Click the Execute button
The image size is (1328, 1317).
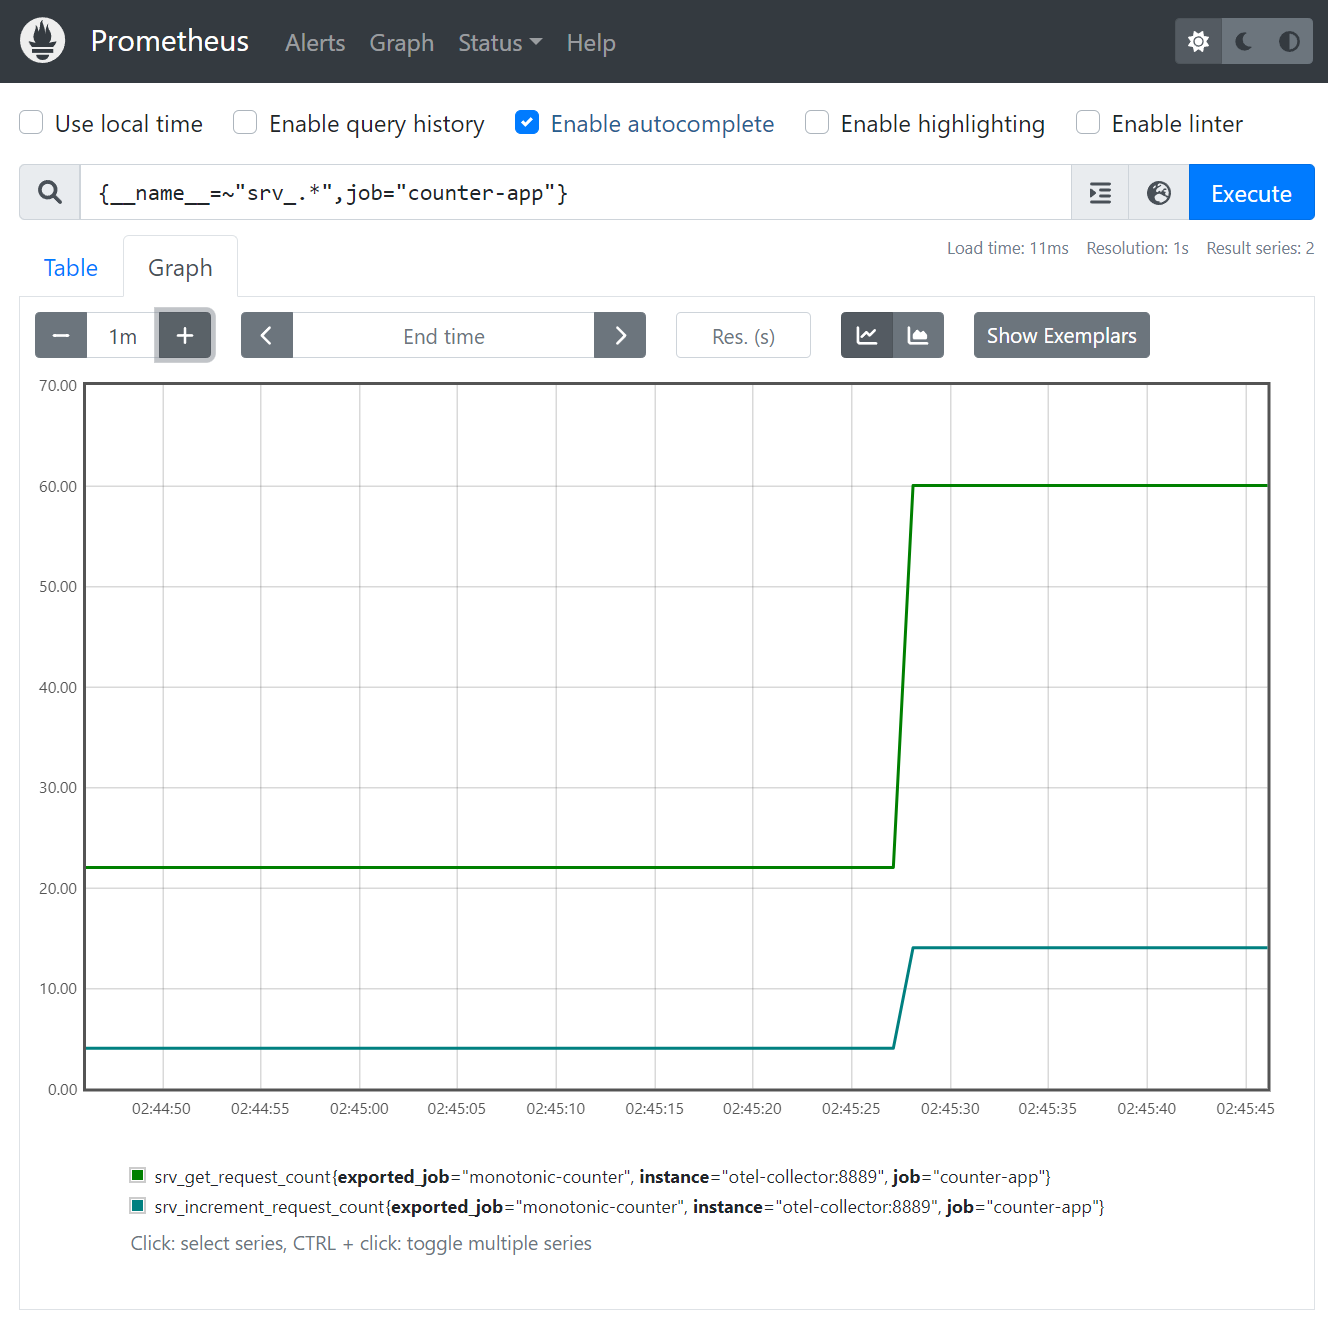click(1251, 193)
